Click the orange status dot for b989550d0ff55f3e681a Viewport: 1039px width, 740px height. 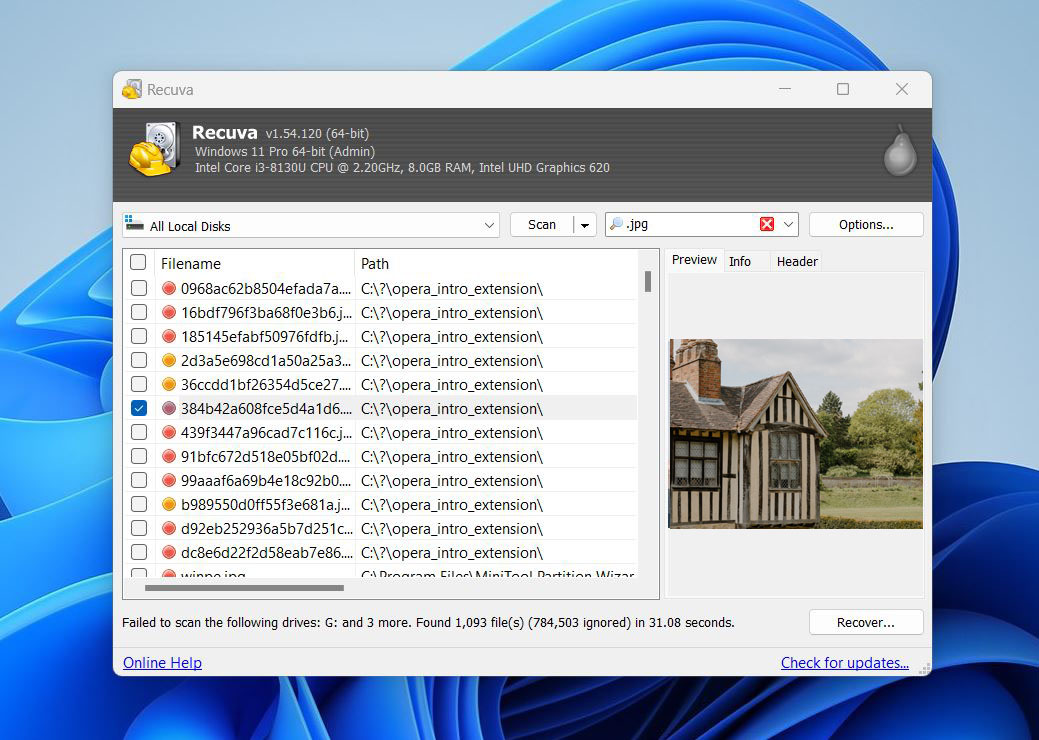pos(169,504)
